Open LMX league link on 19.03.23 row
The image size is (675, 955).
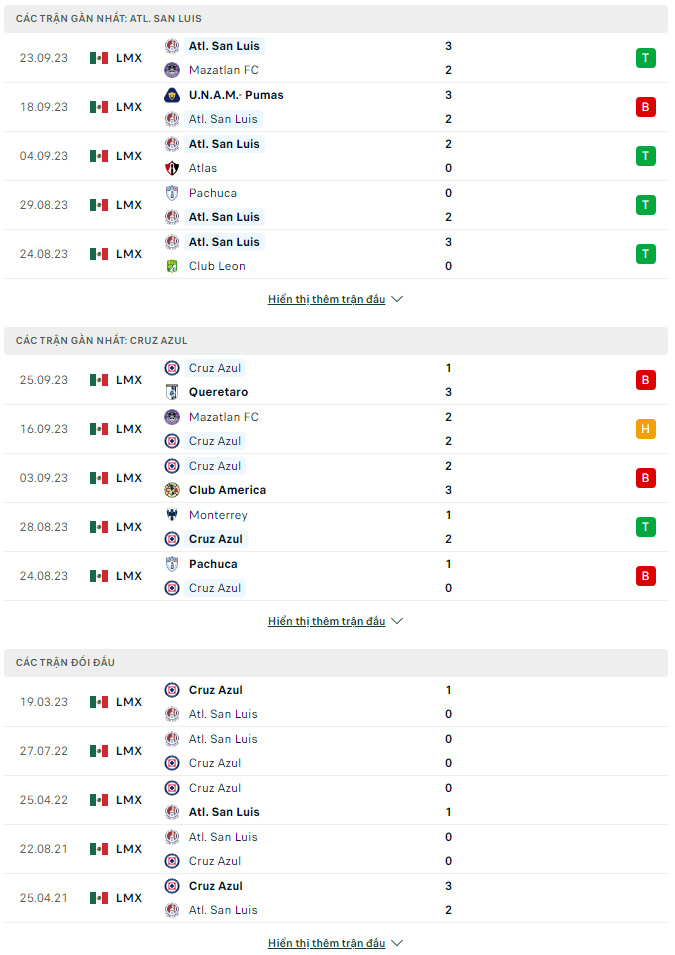(129, 702)
